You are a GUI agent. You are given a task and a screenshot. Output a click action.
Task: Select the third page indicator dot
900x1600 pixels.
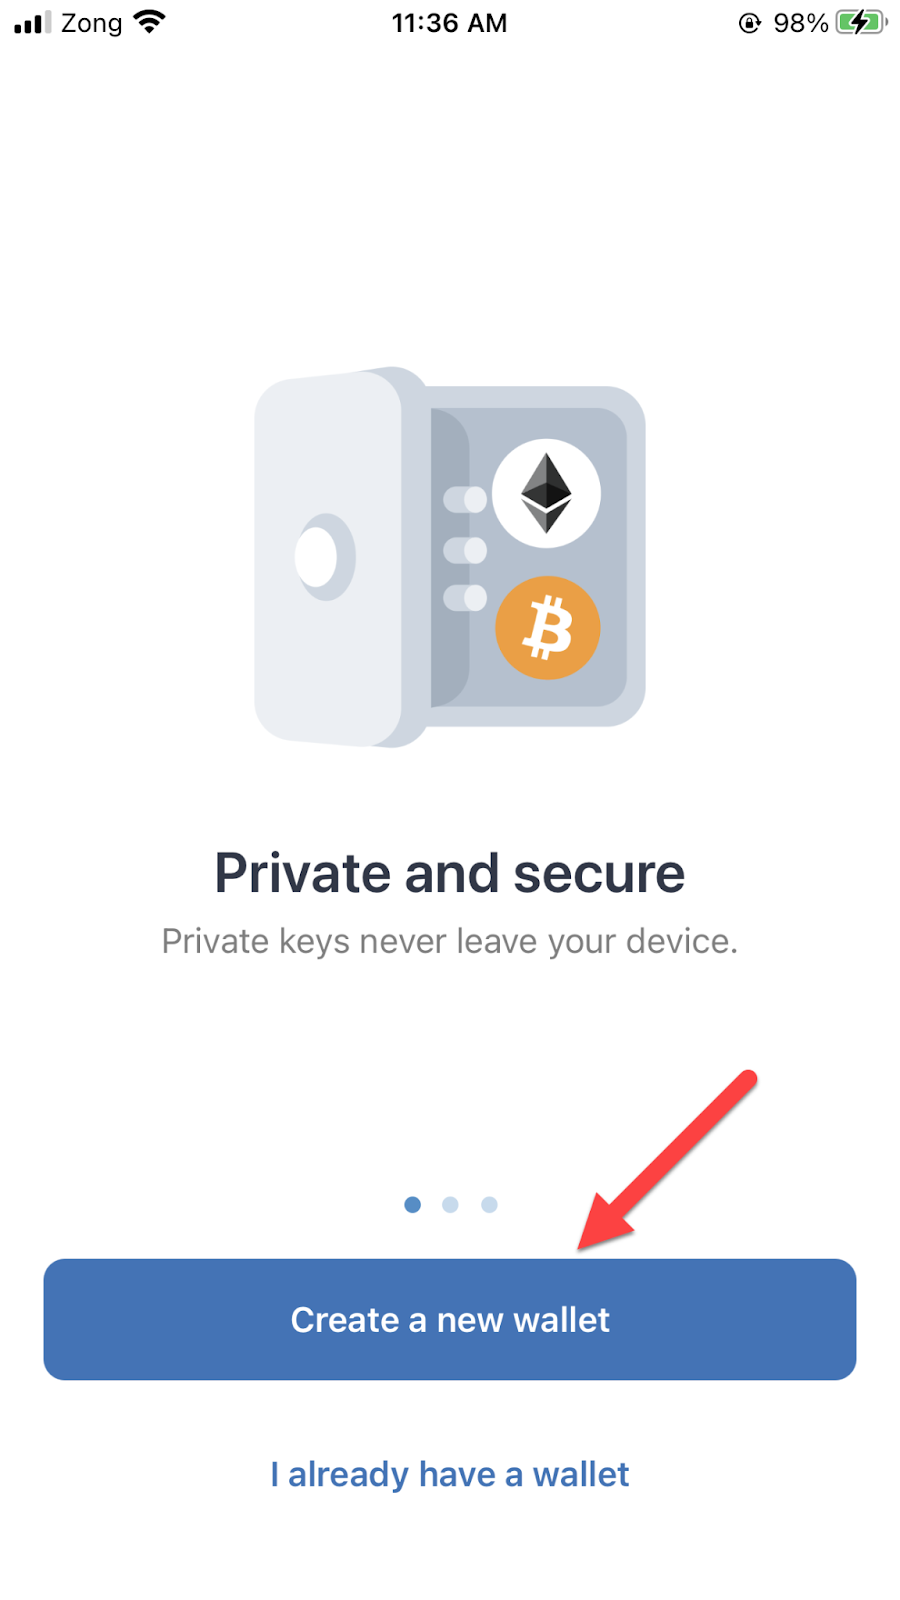tap(489, 1204)
